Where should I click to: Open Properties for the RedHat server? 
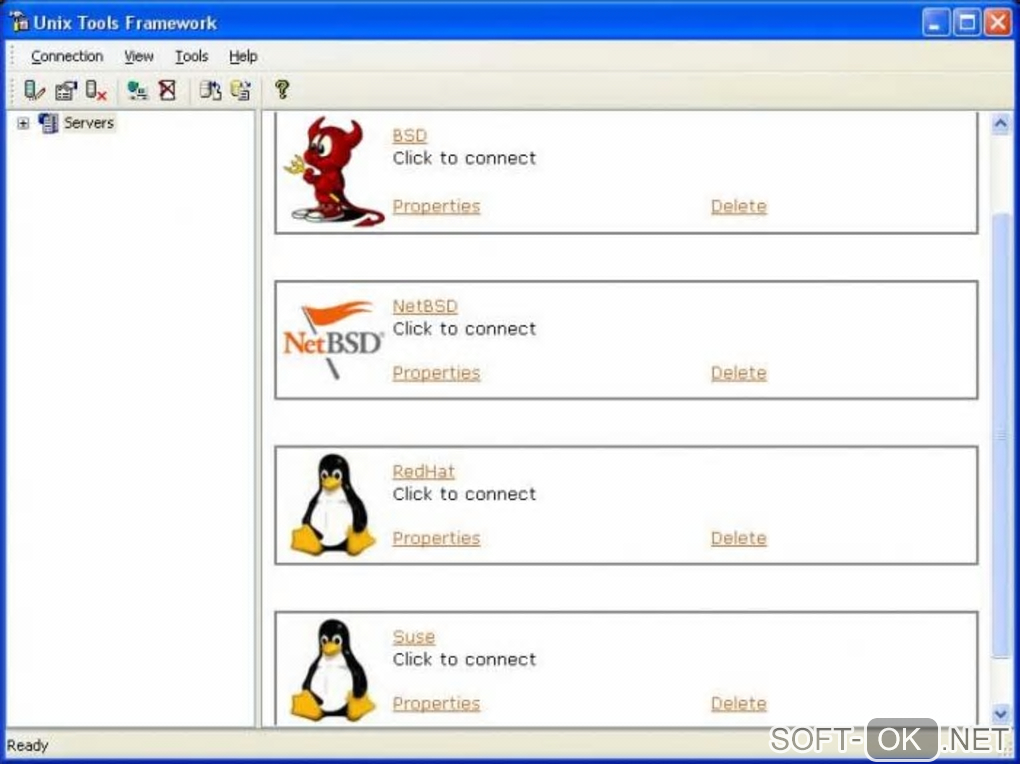(x=436, y=538)
